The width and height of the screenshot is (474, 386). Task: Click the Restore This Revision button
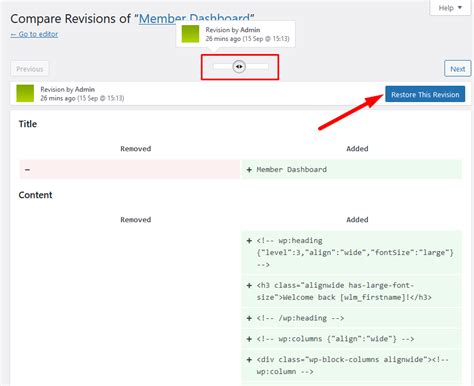[x=425, y=94]
